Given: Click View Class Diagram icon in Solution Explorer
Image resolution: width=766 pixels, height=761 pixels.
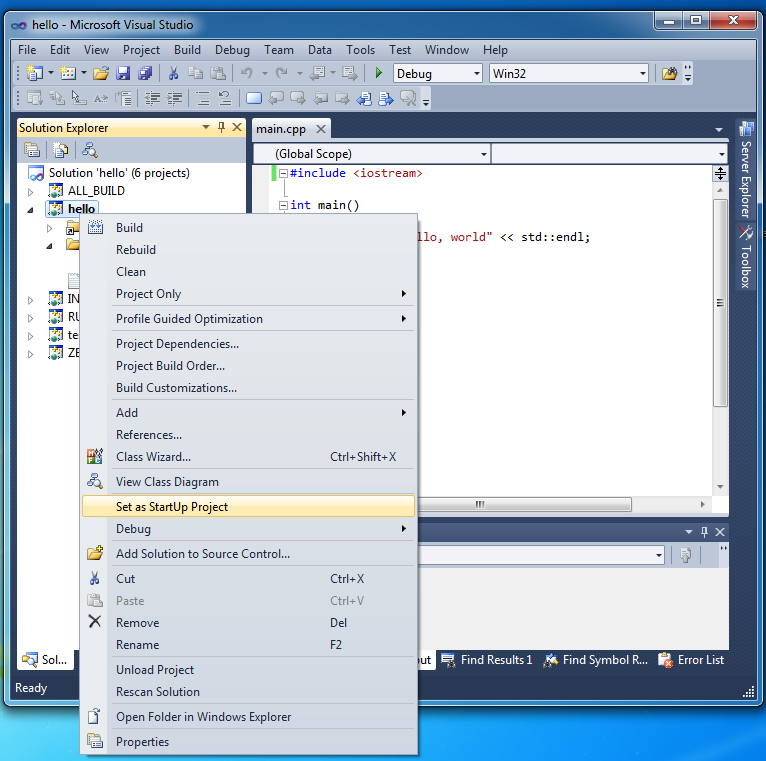Looking at the screenshot, I should point(90,150).
